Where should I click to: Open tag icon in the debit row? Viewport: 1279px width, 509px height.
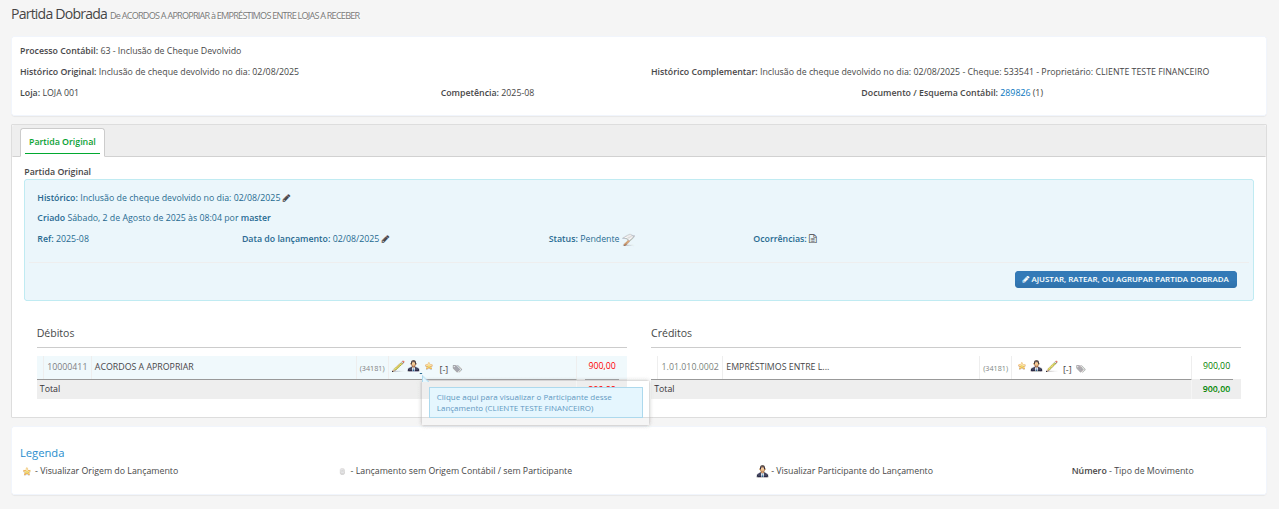[x=458, y=369]
